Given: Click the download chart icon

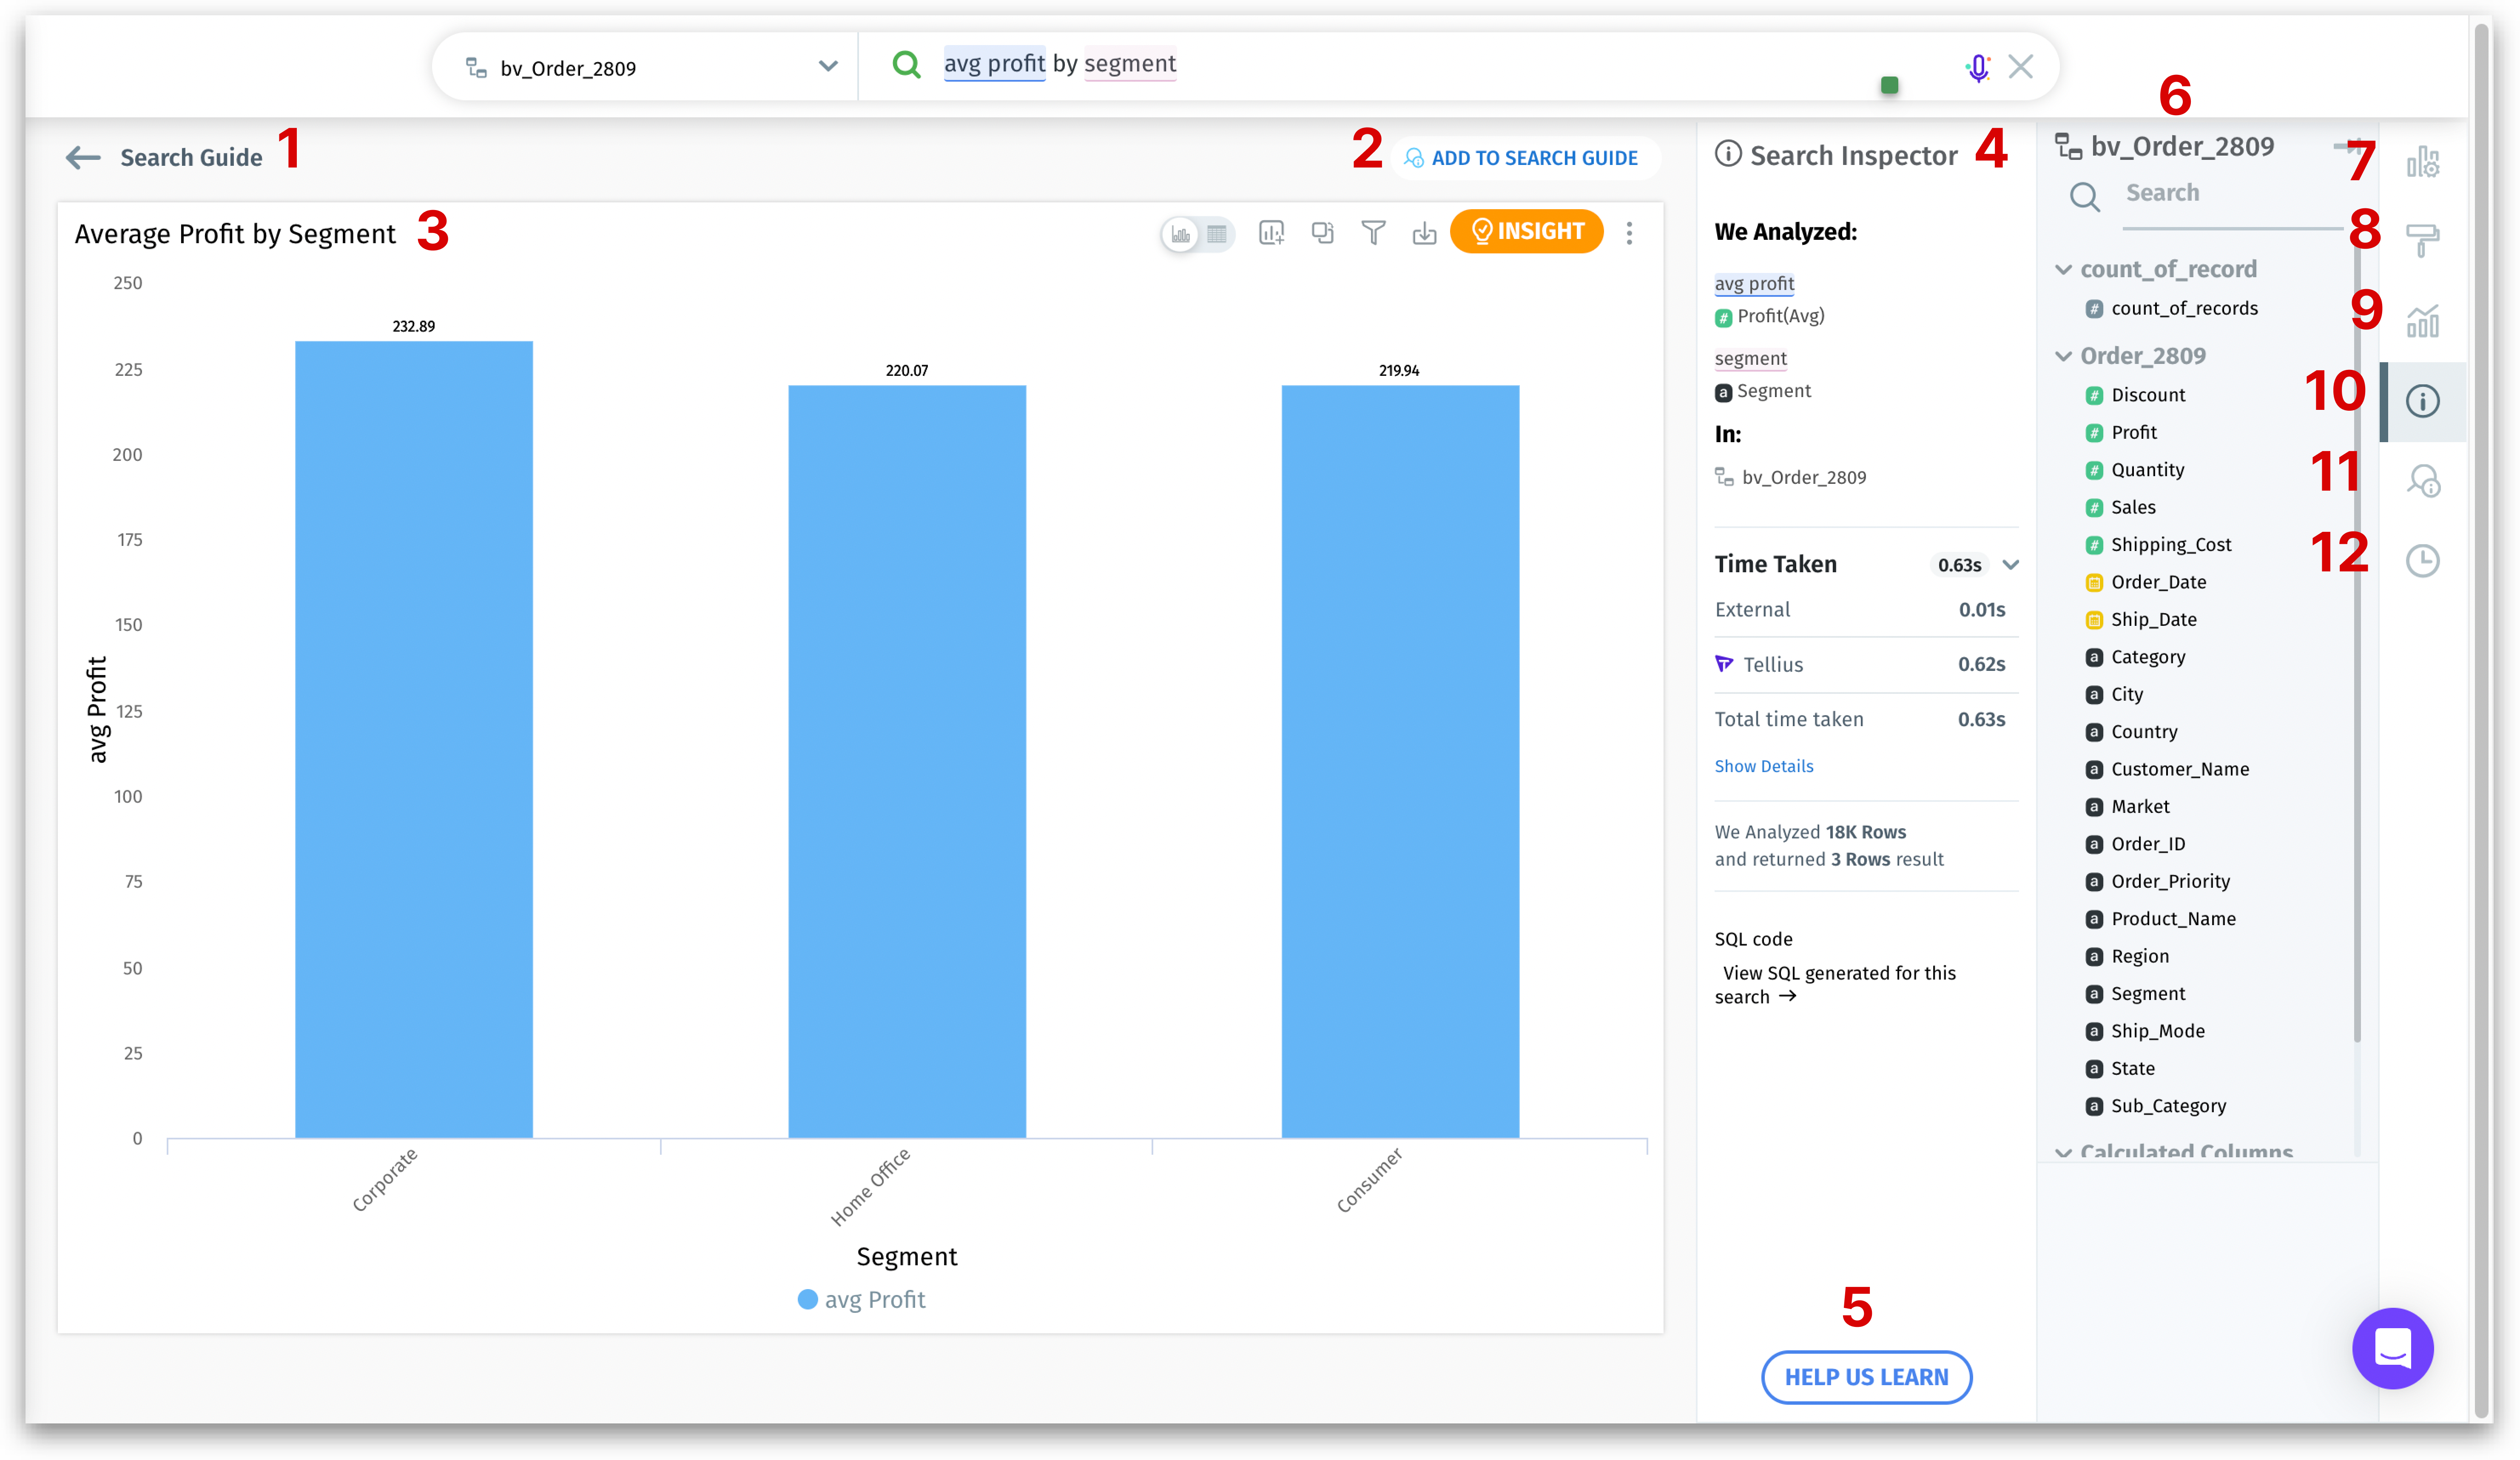Looking at the screenshot, I should click(x=1424, y=233).
